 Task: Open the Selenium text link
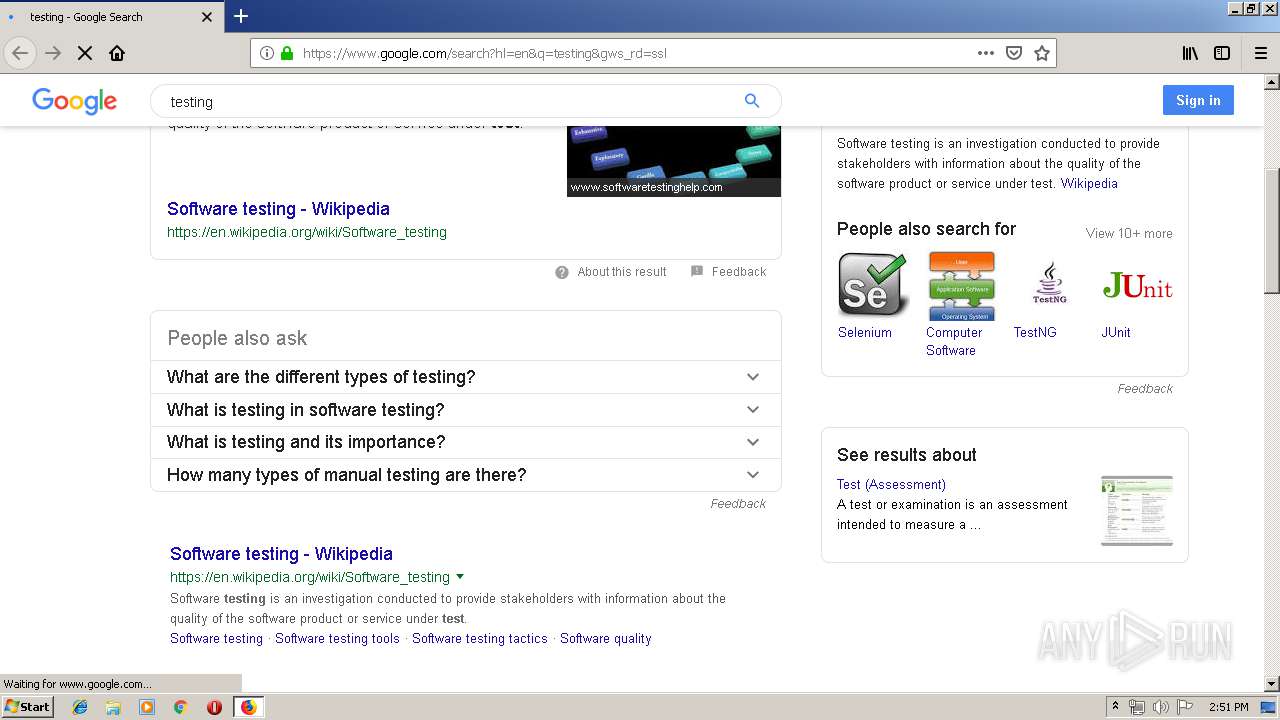pos(865,333)
